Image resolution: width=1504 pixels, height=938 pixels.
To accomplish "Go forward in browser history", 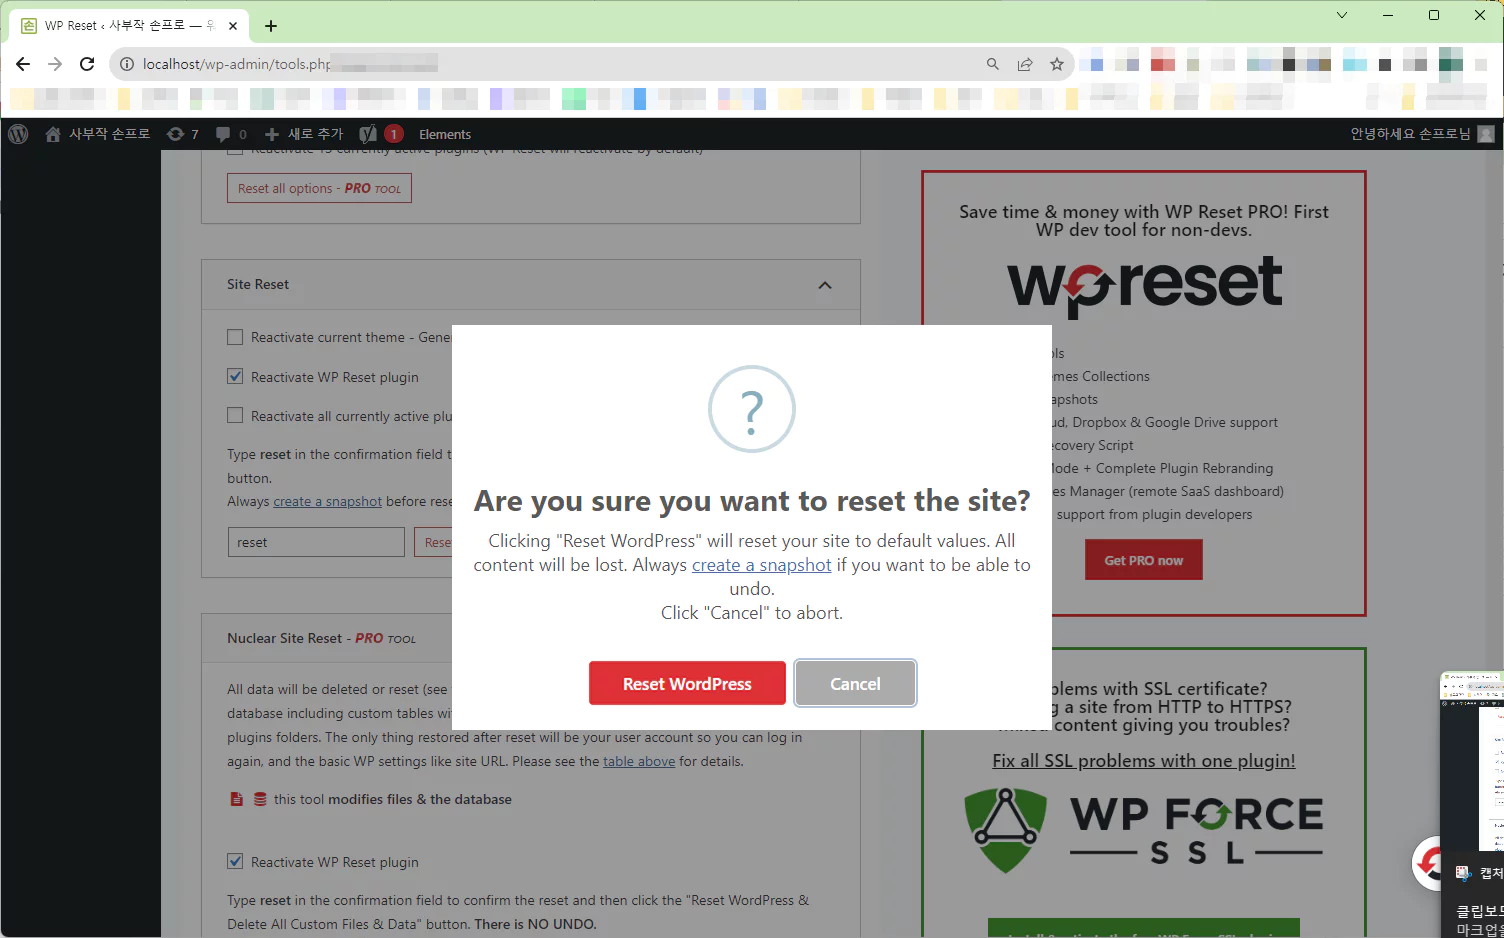I will click(55, 64).
